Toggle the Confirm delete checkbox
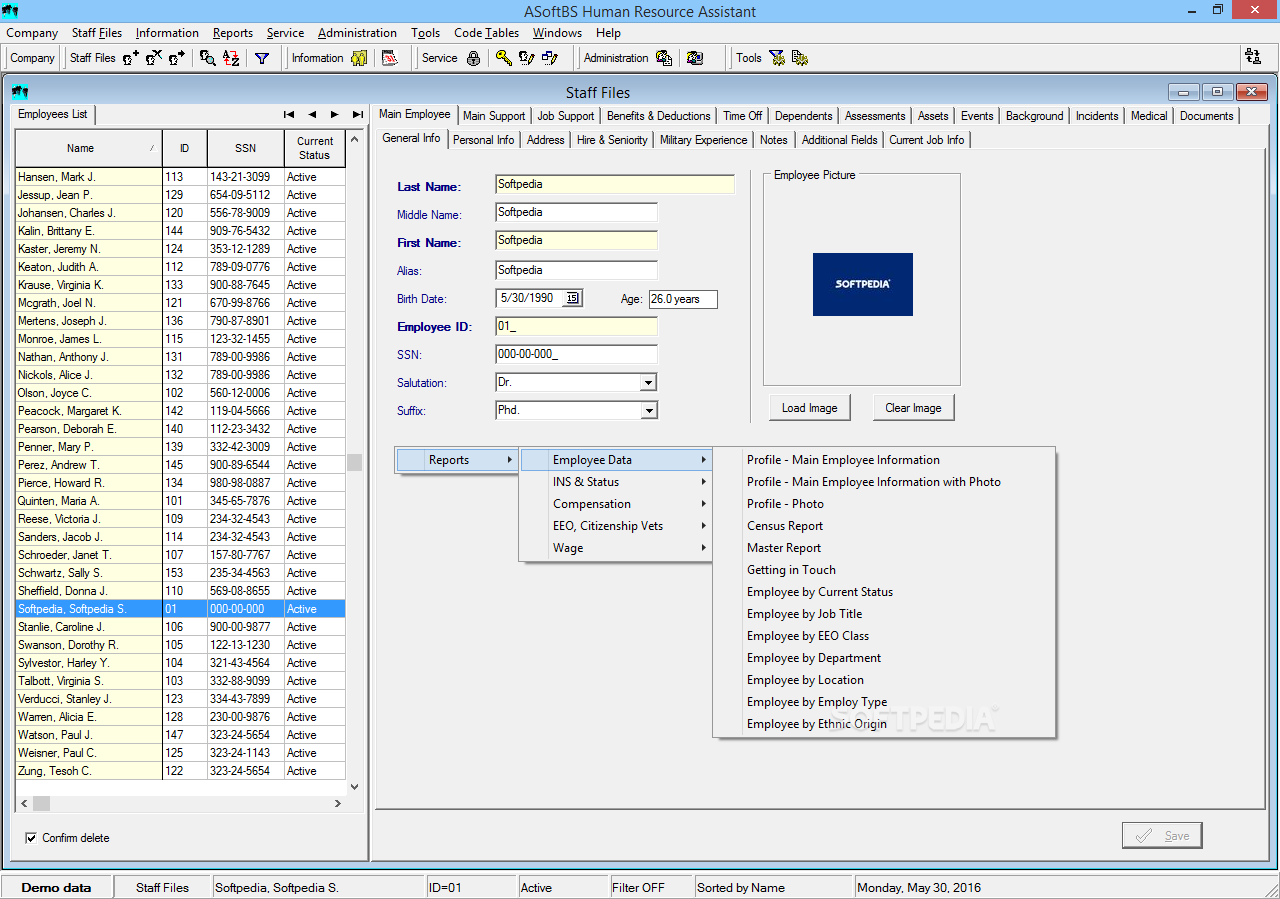1280x899 pixels. click(x=31, y=838)
